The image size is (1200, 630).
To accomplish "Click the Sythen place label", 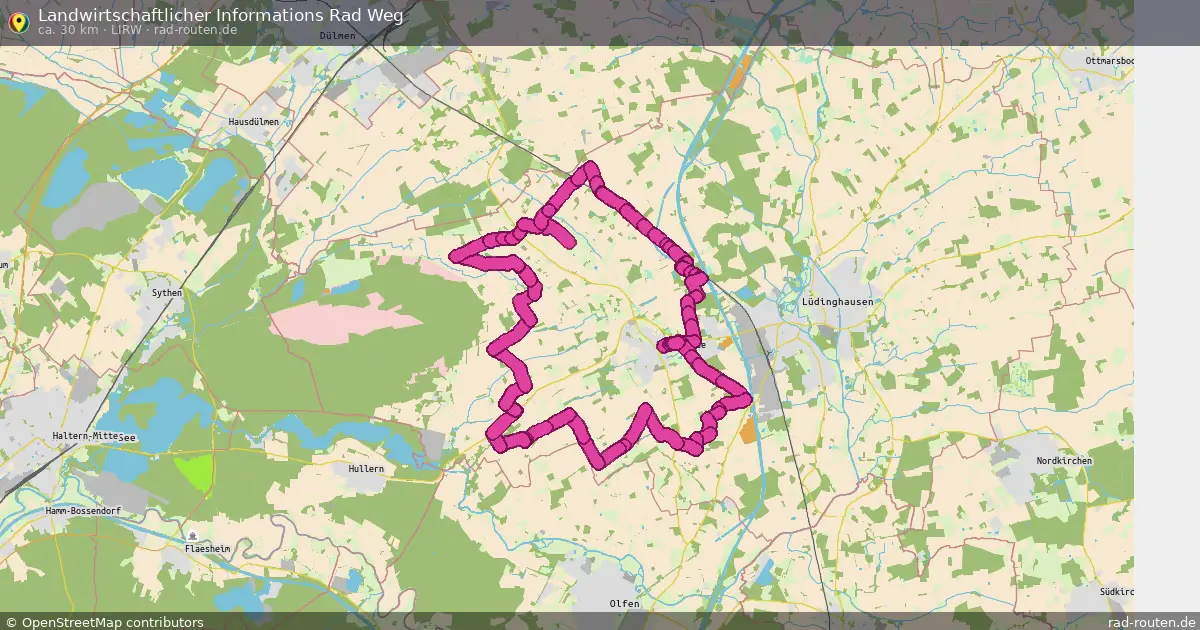I will (166, 293).
